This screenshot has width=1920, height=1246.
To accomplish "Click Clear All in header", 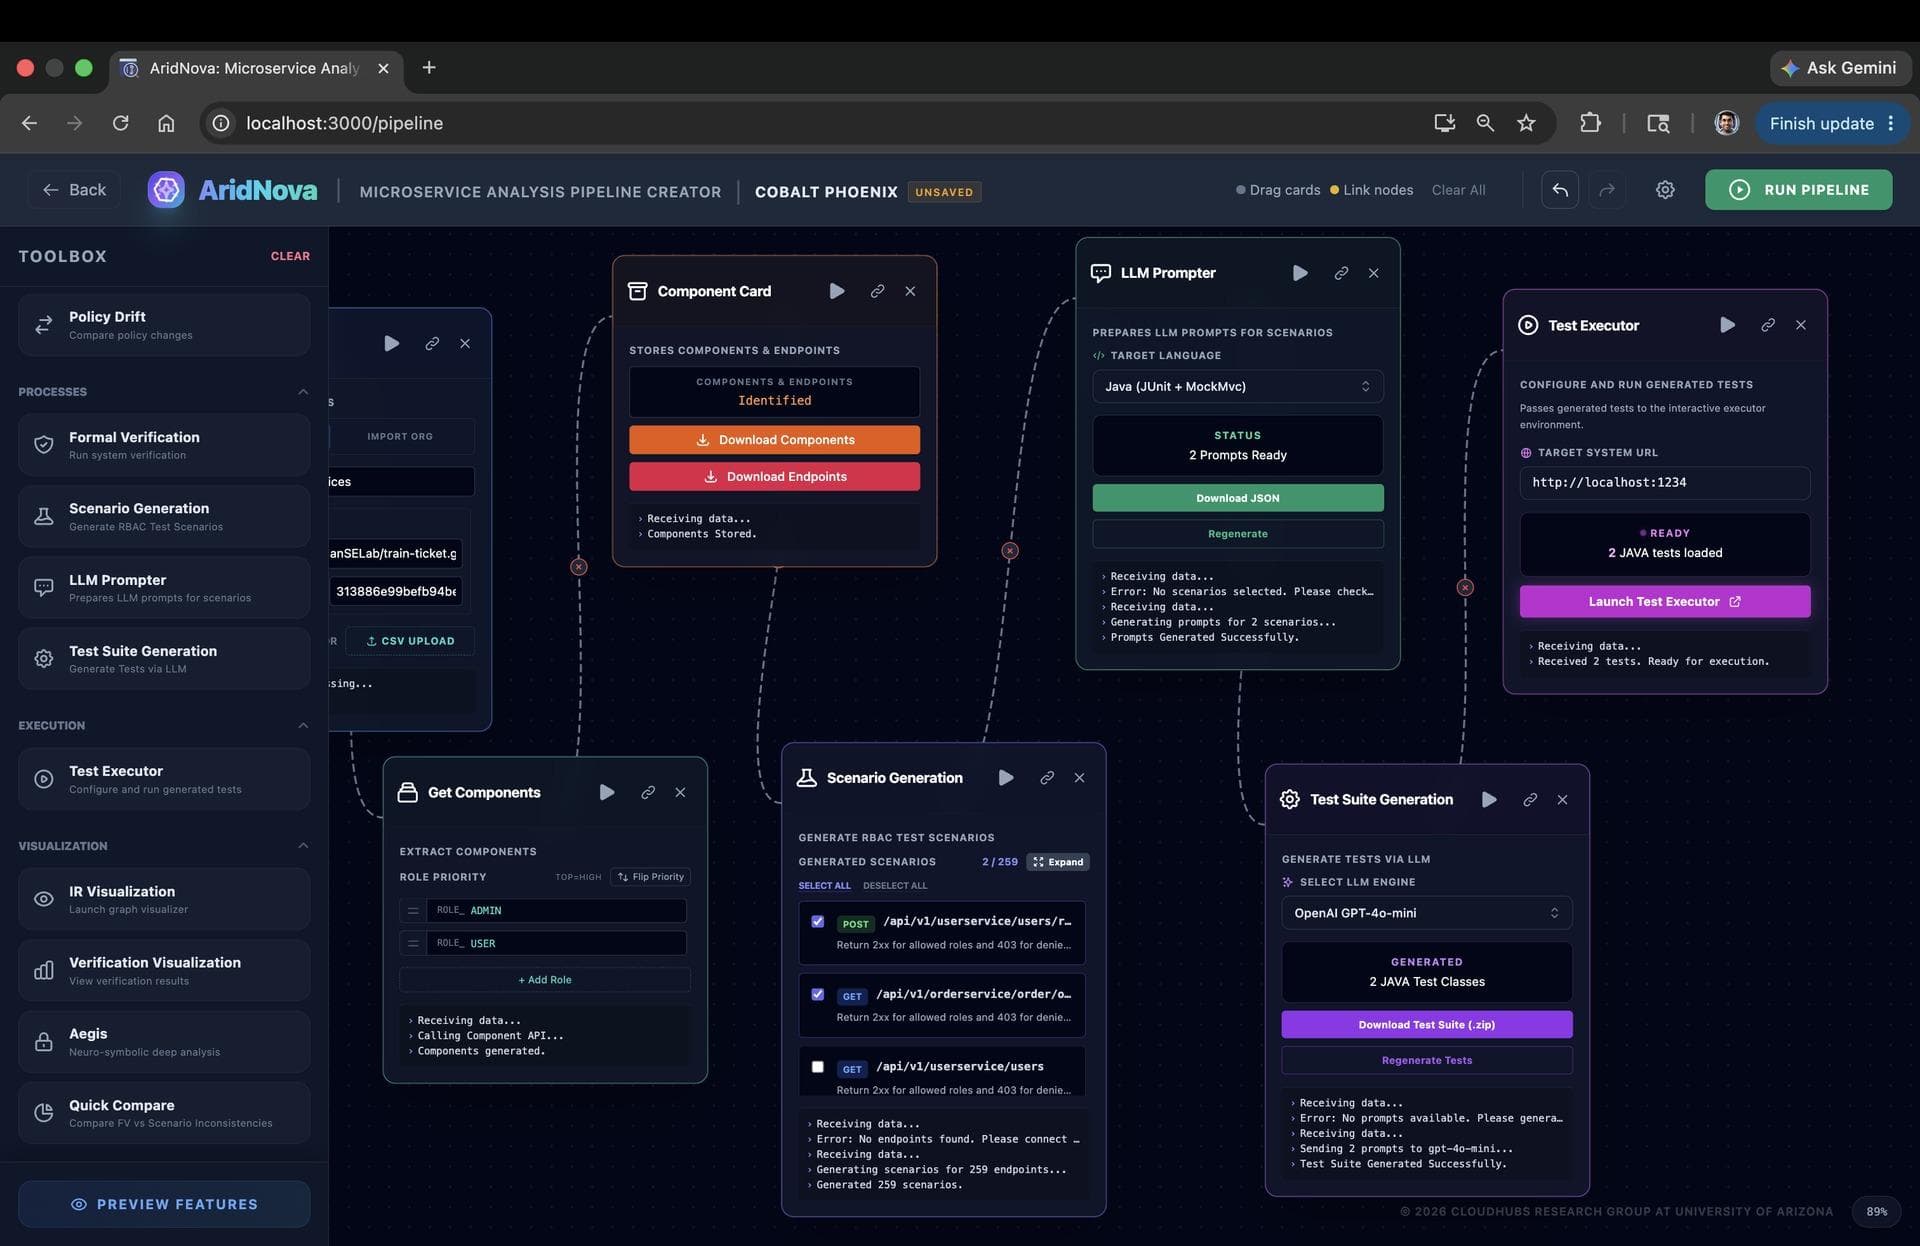I will [1458, 190].
